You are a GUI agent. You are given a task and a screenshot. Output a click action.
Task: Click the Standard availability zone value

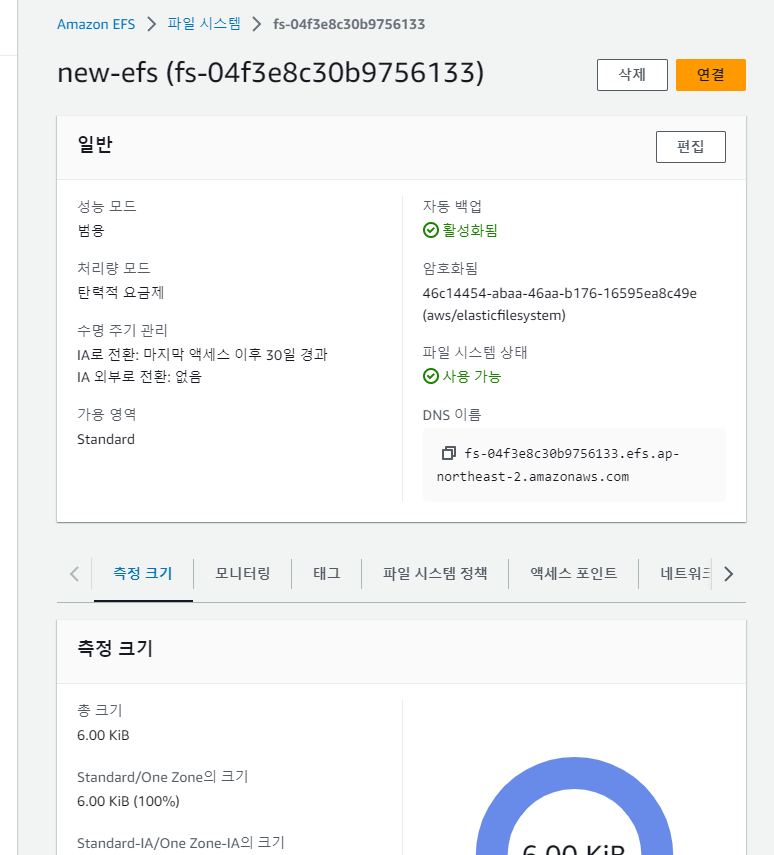(106, 439)
